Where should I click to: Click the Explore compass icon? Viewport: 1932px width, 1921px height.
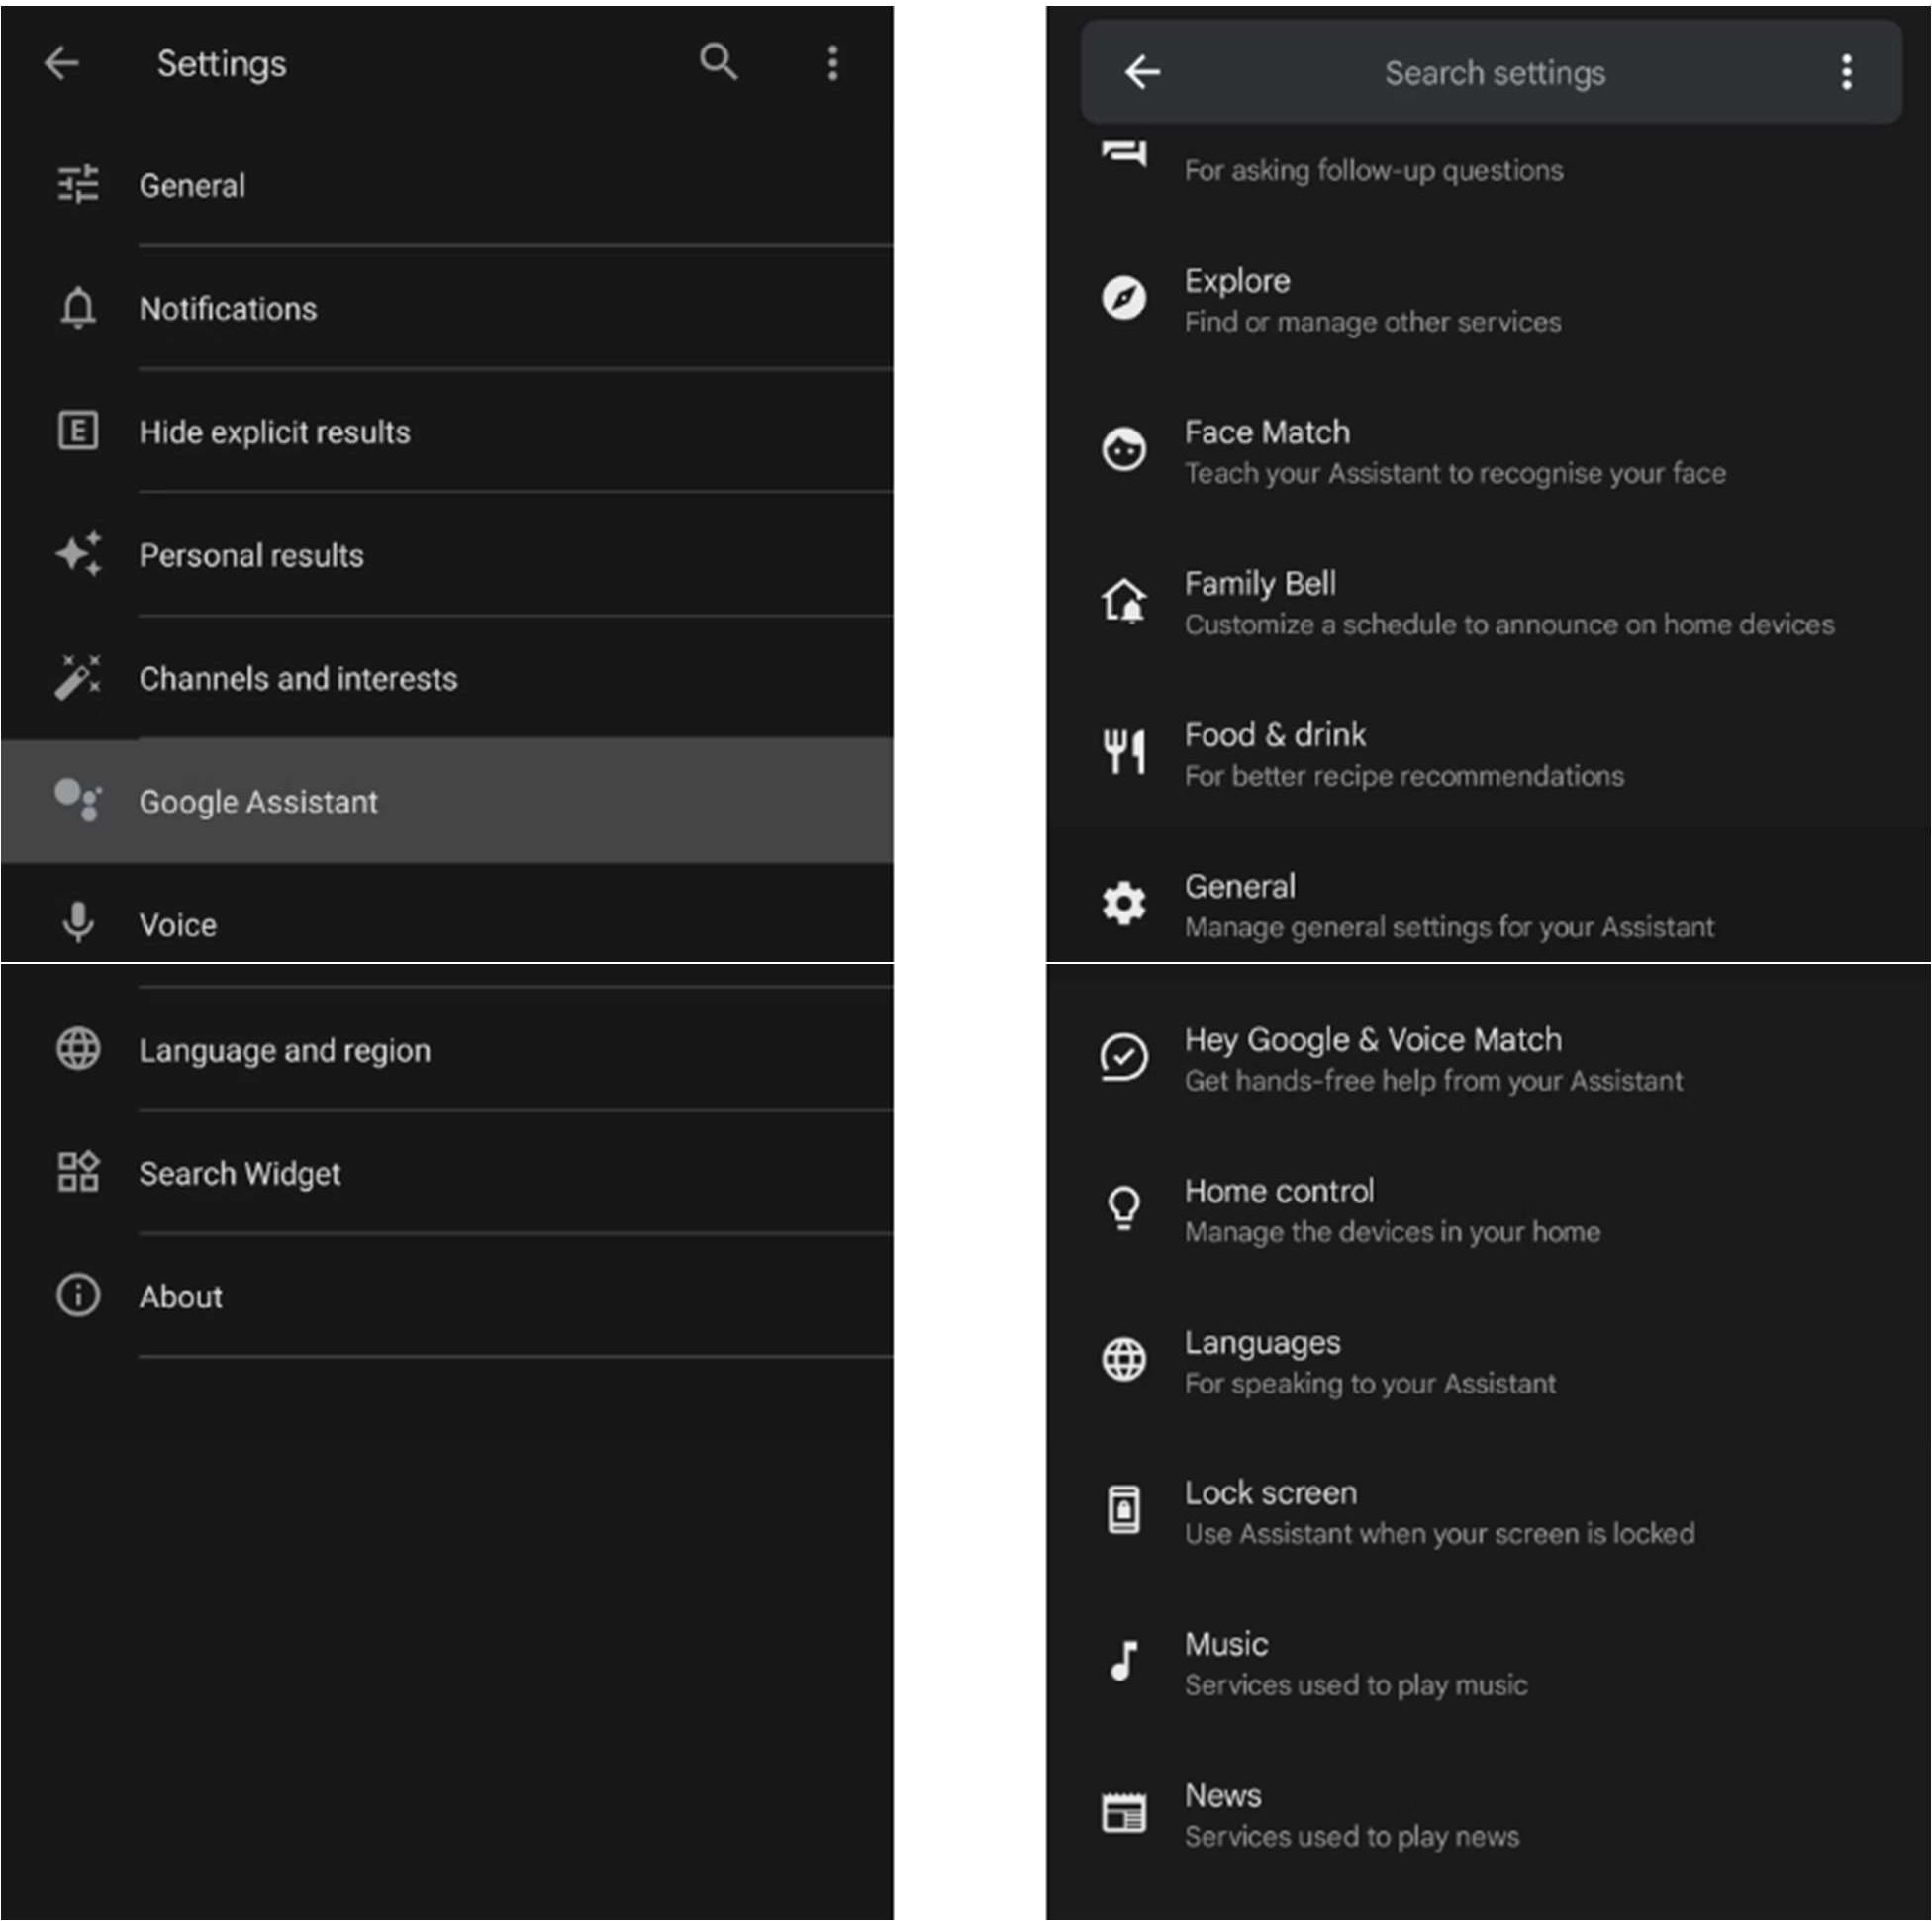pyautogui.click(x=1124, y=298)
